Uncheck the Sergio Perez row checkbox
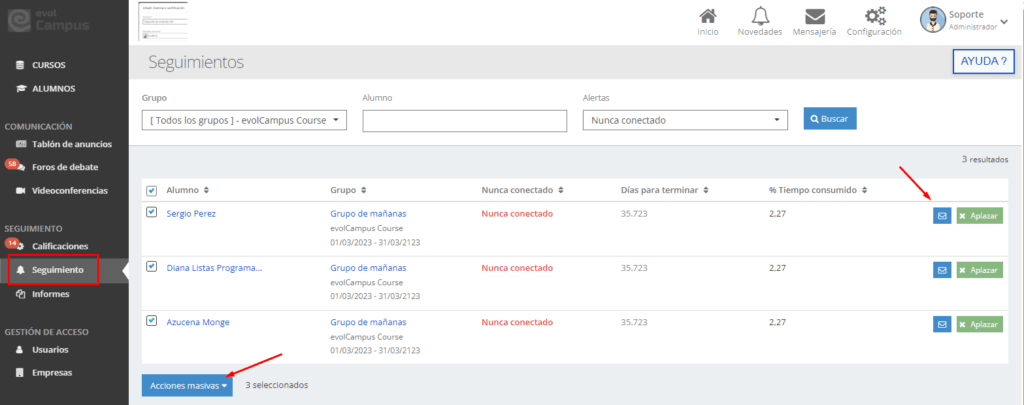 click(152, 212)
